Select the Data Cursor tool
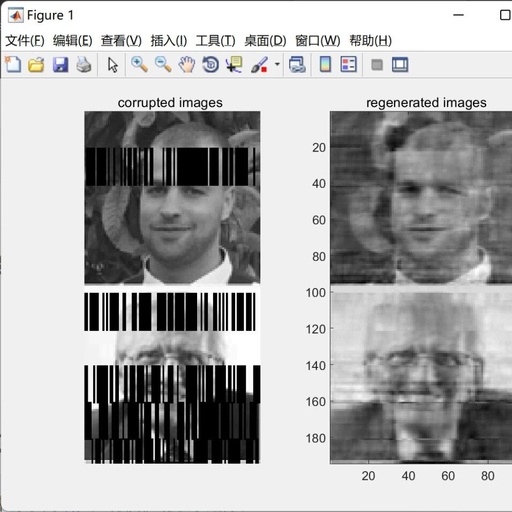The image size is (512, 512). (234, 64)
